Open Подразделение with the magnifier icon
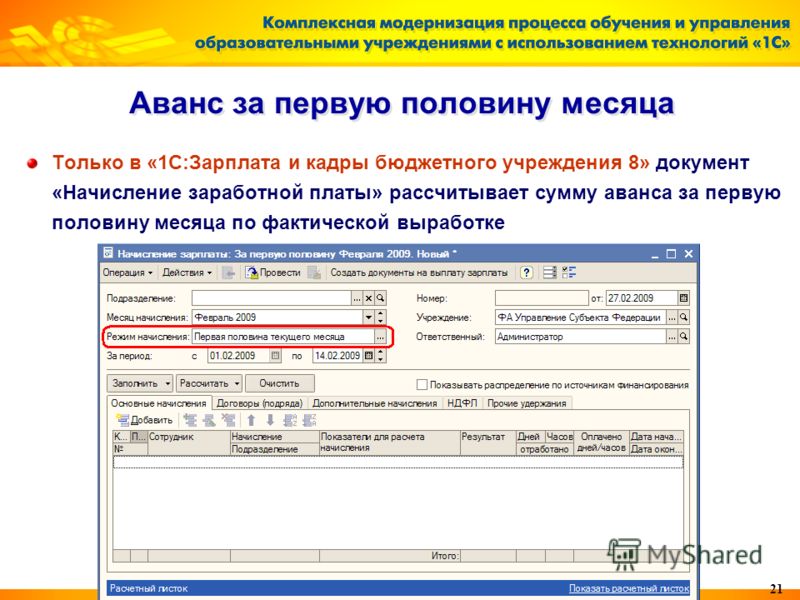The height and width of the screenshot is (600, 800). coord(380,298)
